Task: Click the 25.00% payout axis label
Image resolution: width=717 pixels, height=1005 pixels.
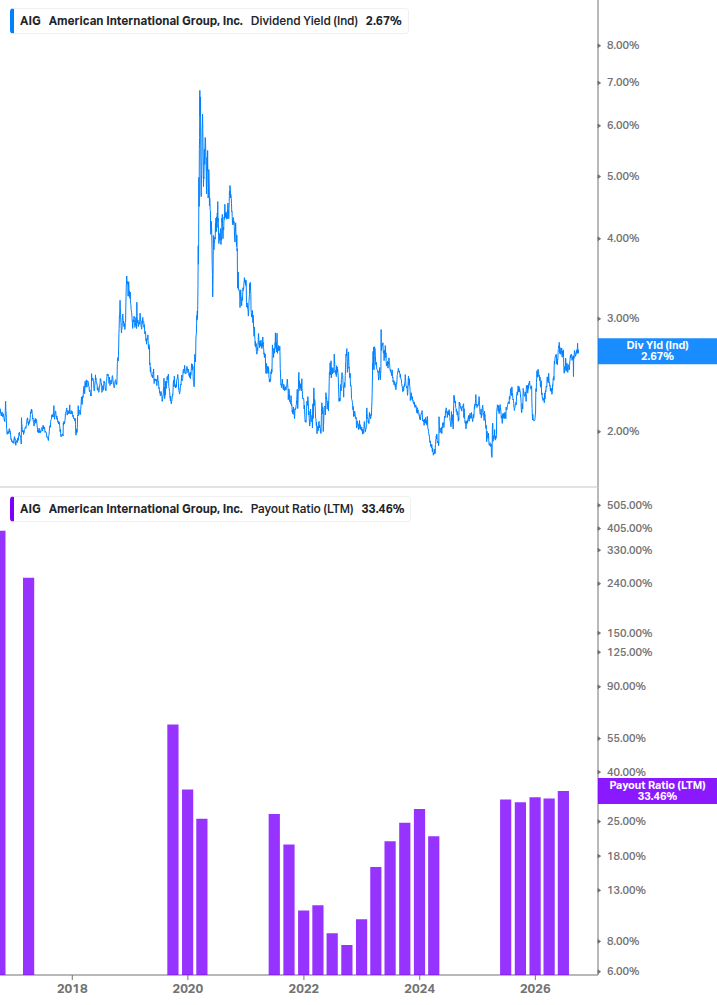Action: [x=626, y=822]
